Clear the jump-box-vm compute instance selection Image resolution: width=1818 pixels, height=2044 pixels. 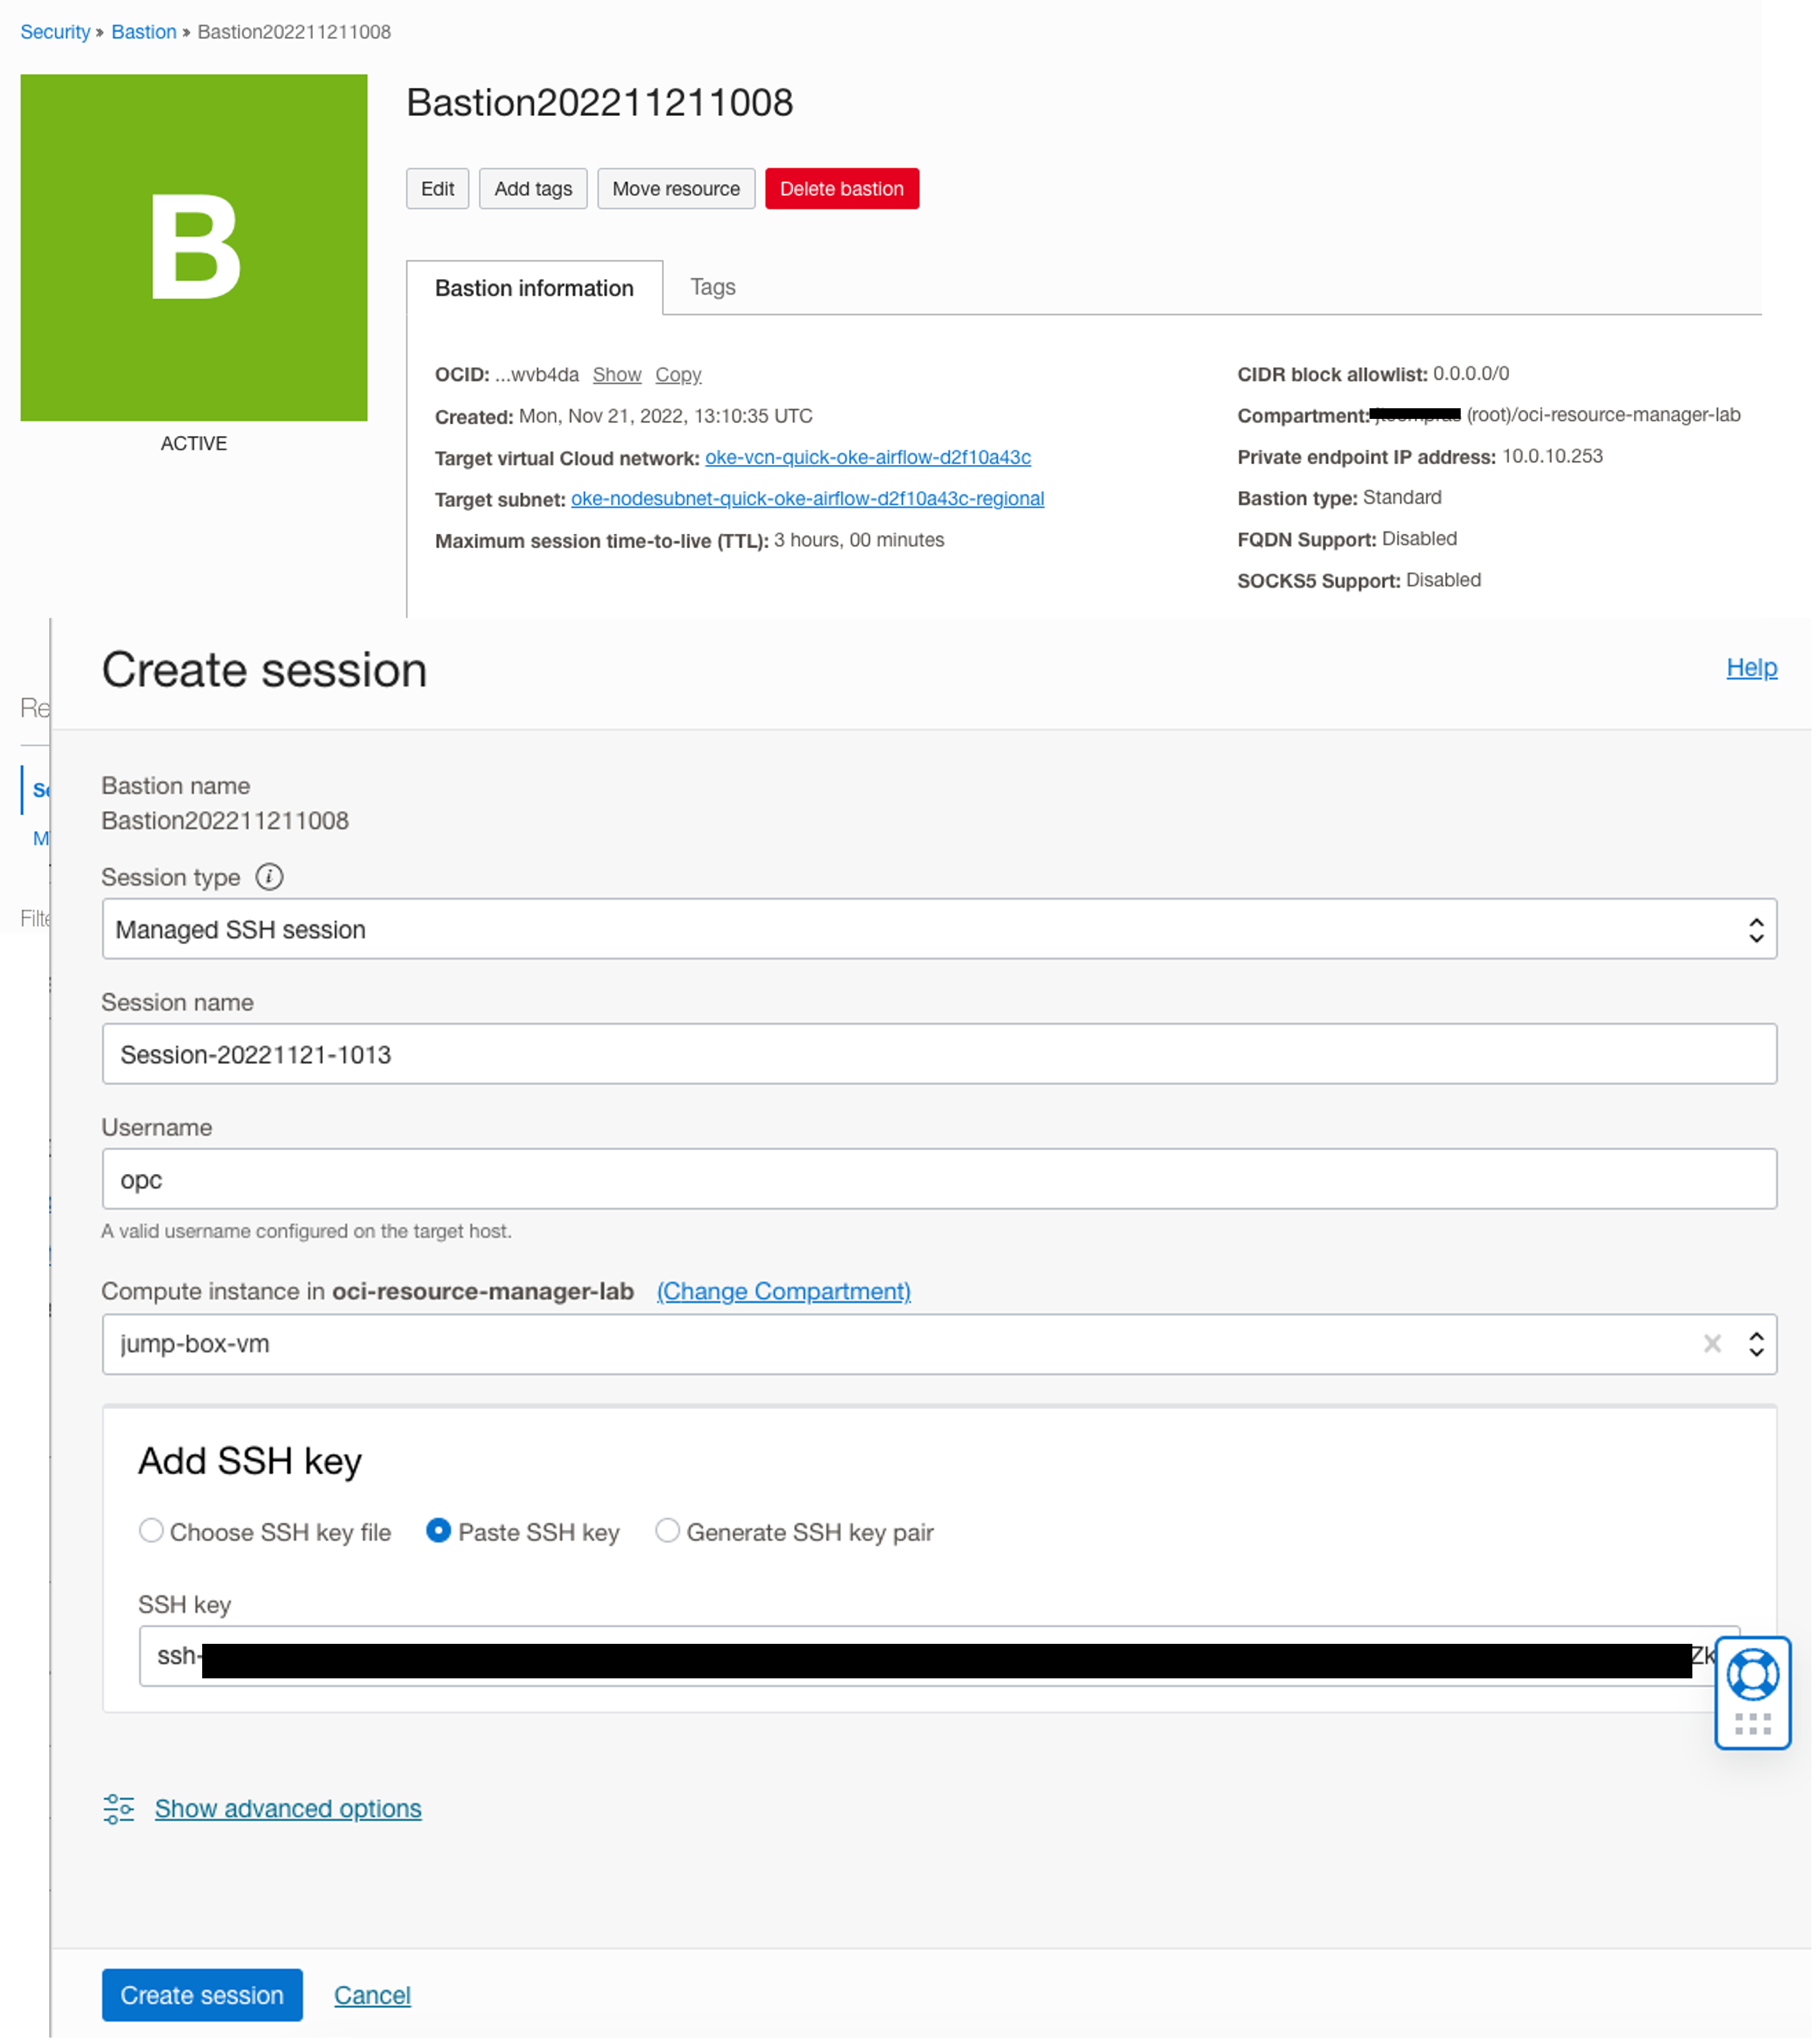[1712, 1344]
